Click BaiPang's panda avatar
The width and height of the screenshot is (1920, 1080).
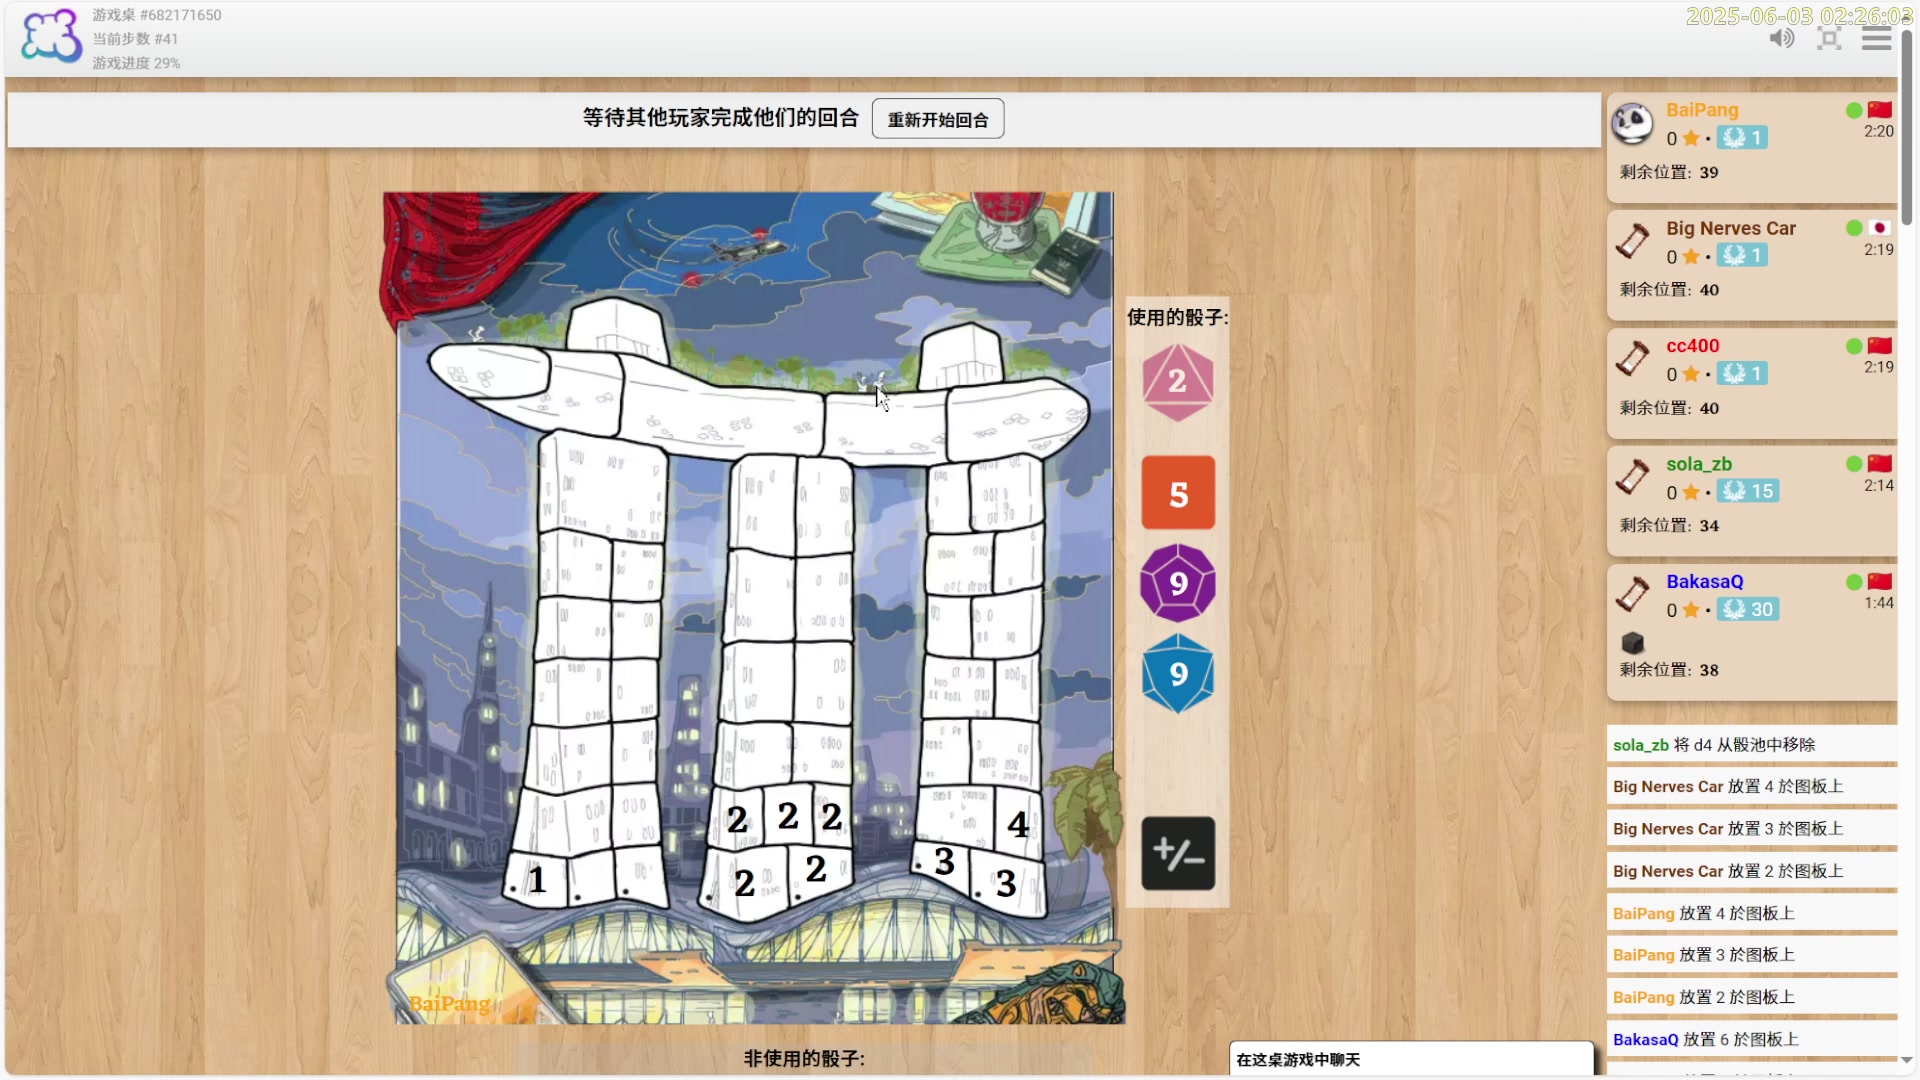(x=1633, y=124)
